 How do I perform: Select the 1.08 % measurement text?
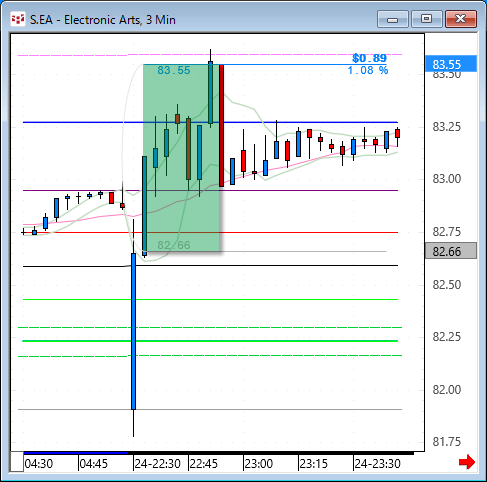point(368,70)
